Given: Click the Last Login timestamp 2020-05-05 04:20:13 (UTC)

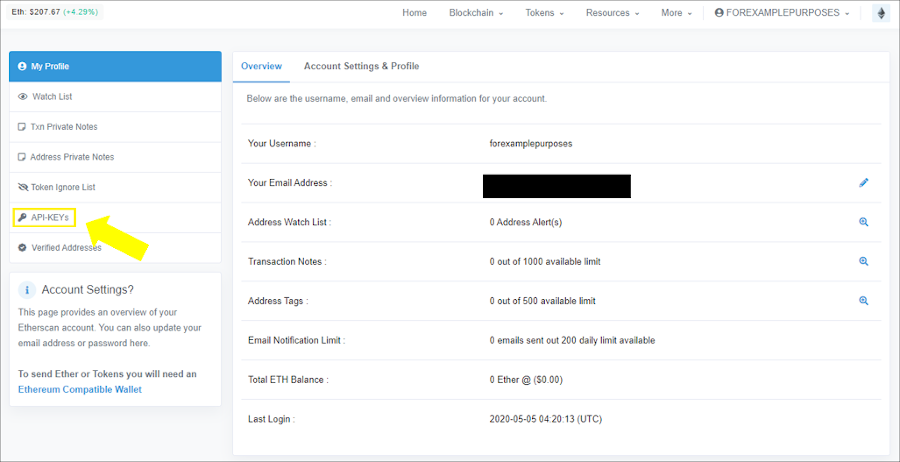Looking at the screenshot, I should [546, 419].
